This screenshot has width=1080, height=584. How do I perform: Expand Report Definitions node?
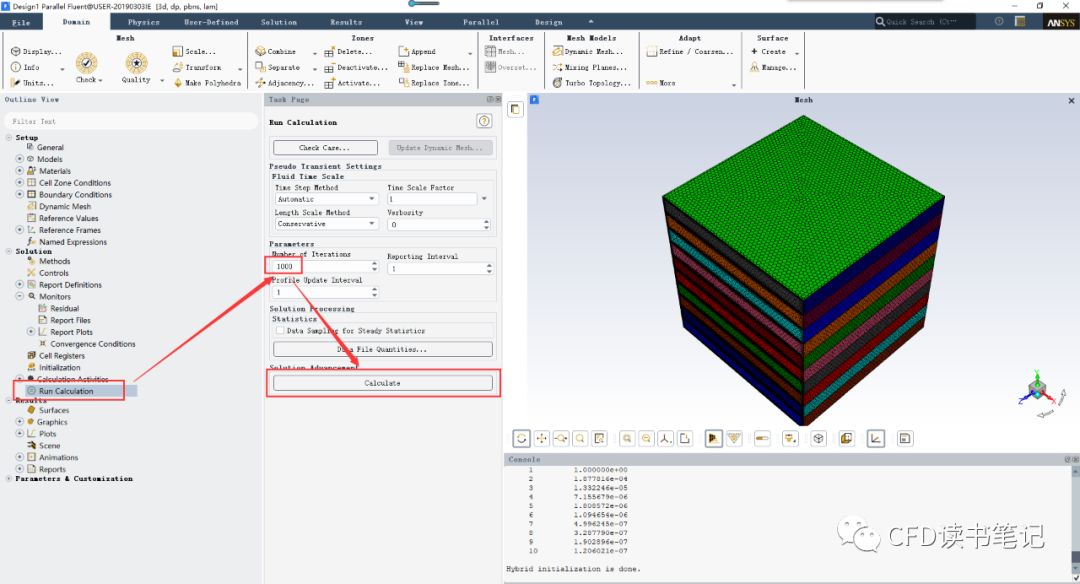(x=19, y=284)
